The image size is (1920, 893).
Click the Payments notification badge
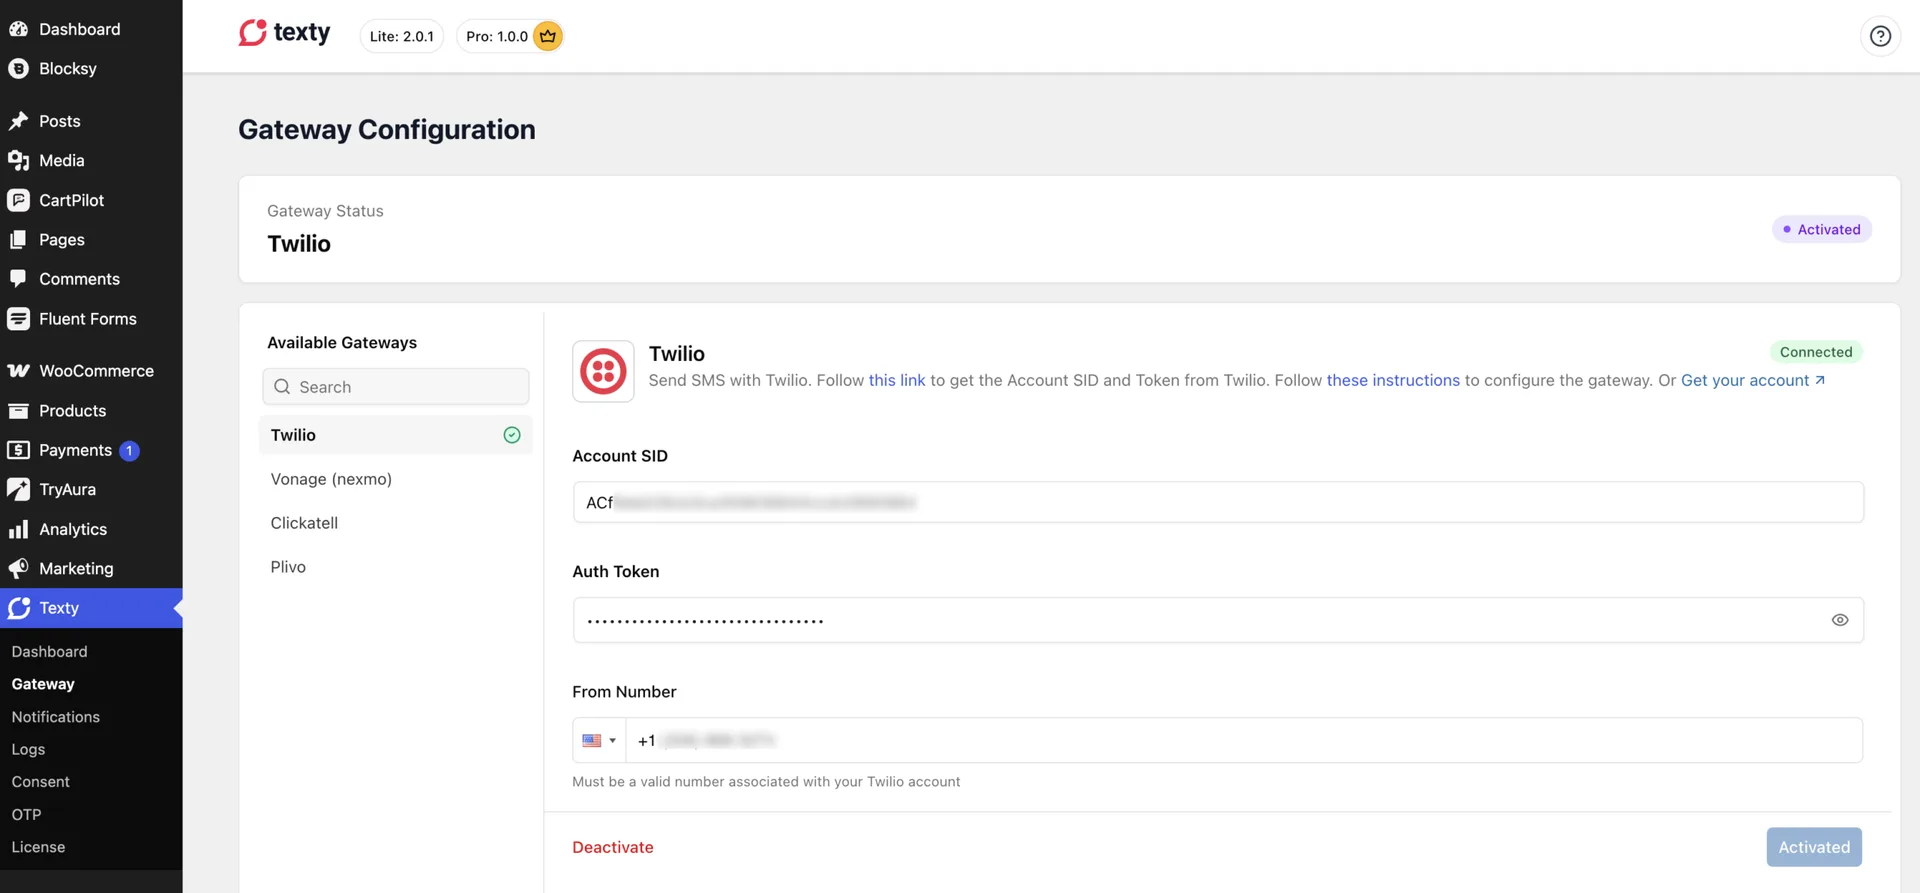(129, 450)
